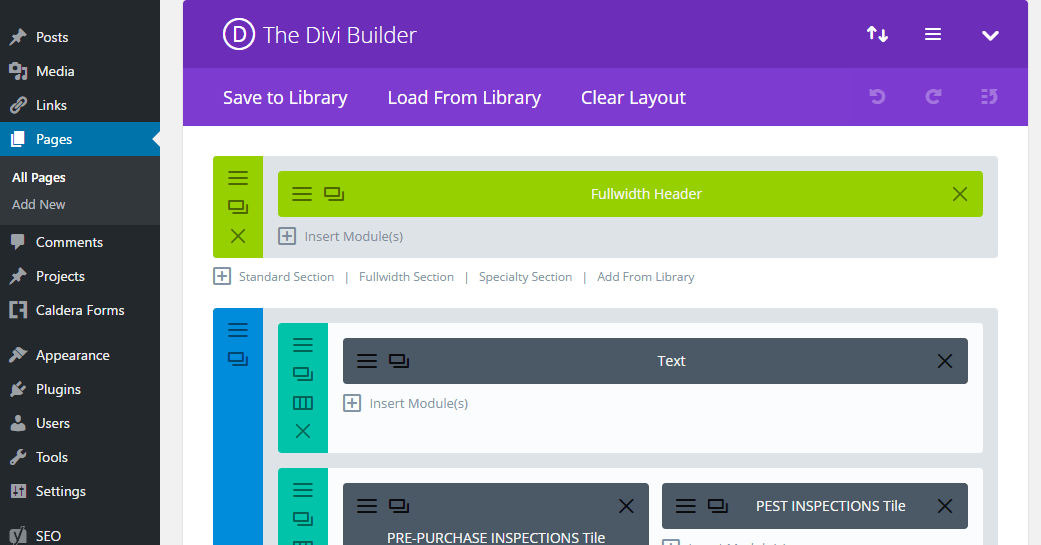
Task: Open settings of the tiles row
Action: tap(303, 490)
